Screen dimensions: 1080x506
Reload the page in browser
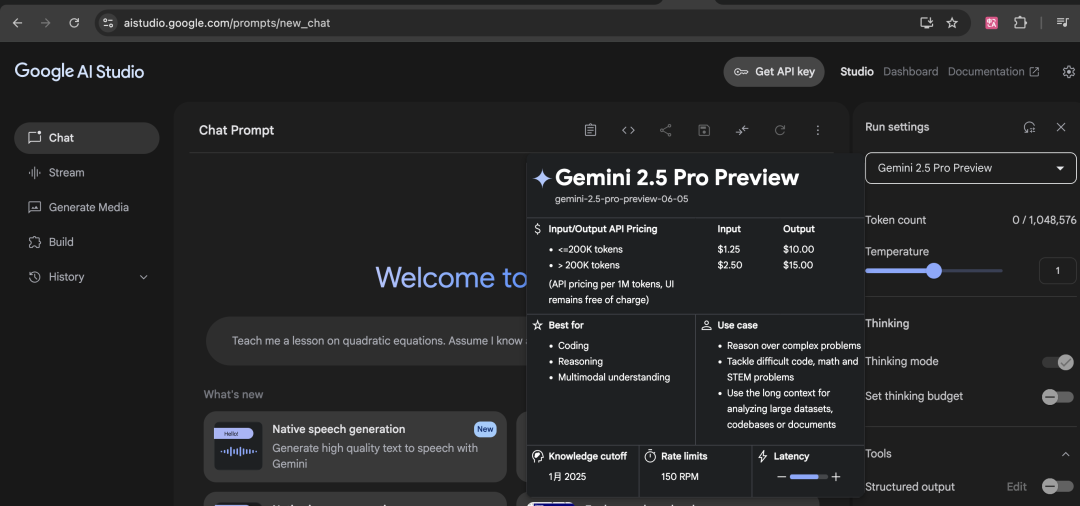coord(74,23)
